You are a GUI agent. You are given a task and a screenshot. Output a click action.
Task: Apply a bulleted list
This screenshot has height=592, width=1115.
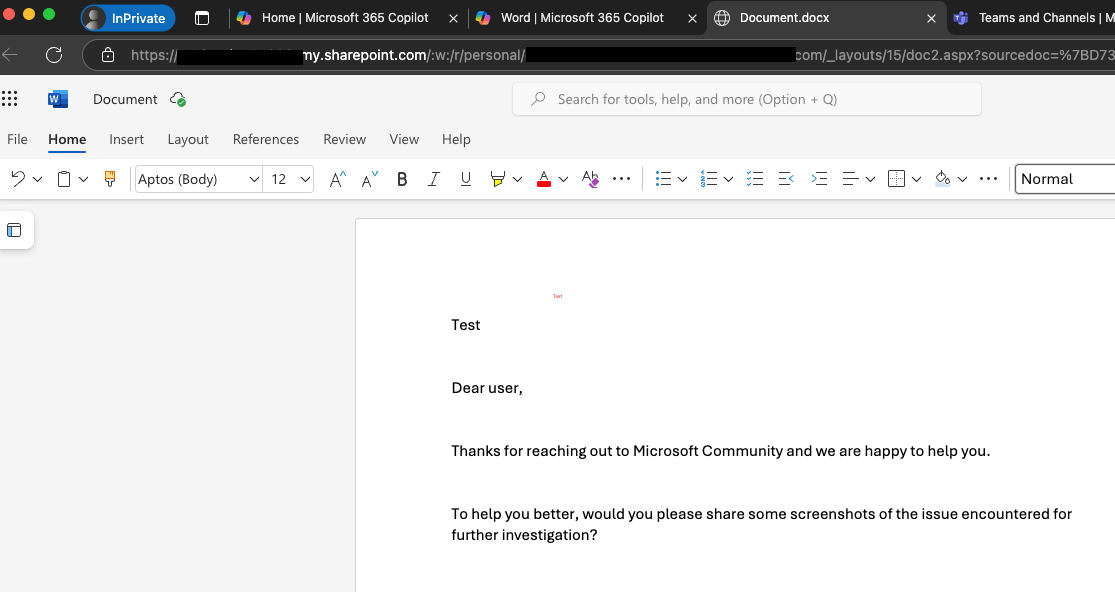[x=664, y=178]
